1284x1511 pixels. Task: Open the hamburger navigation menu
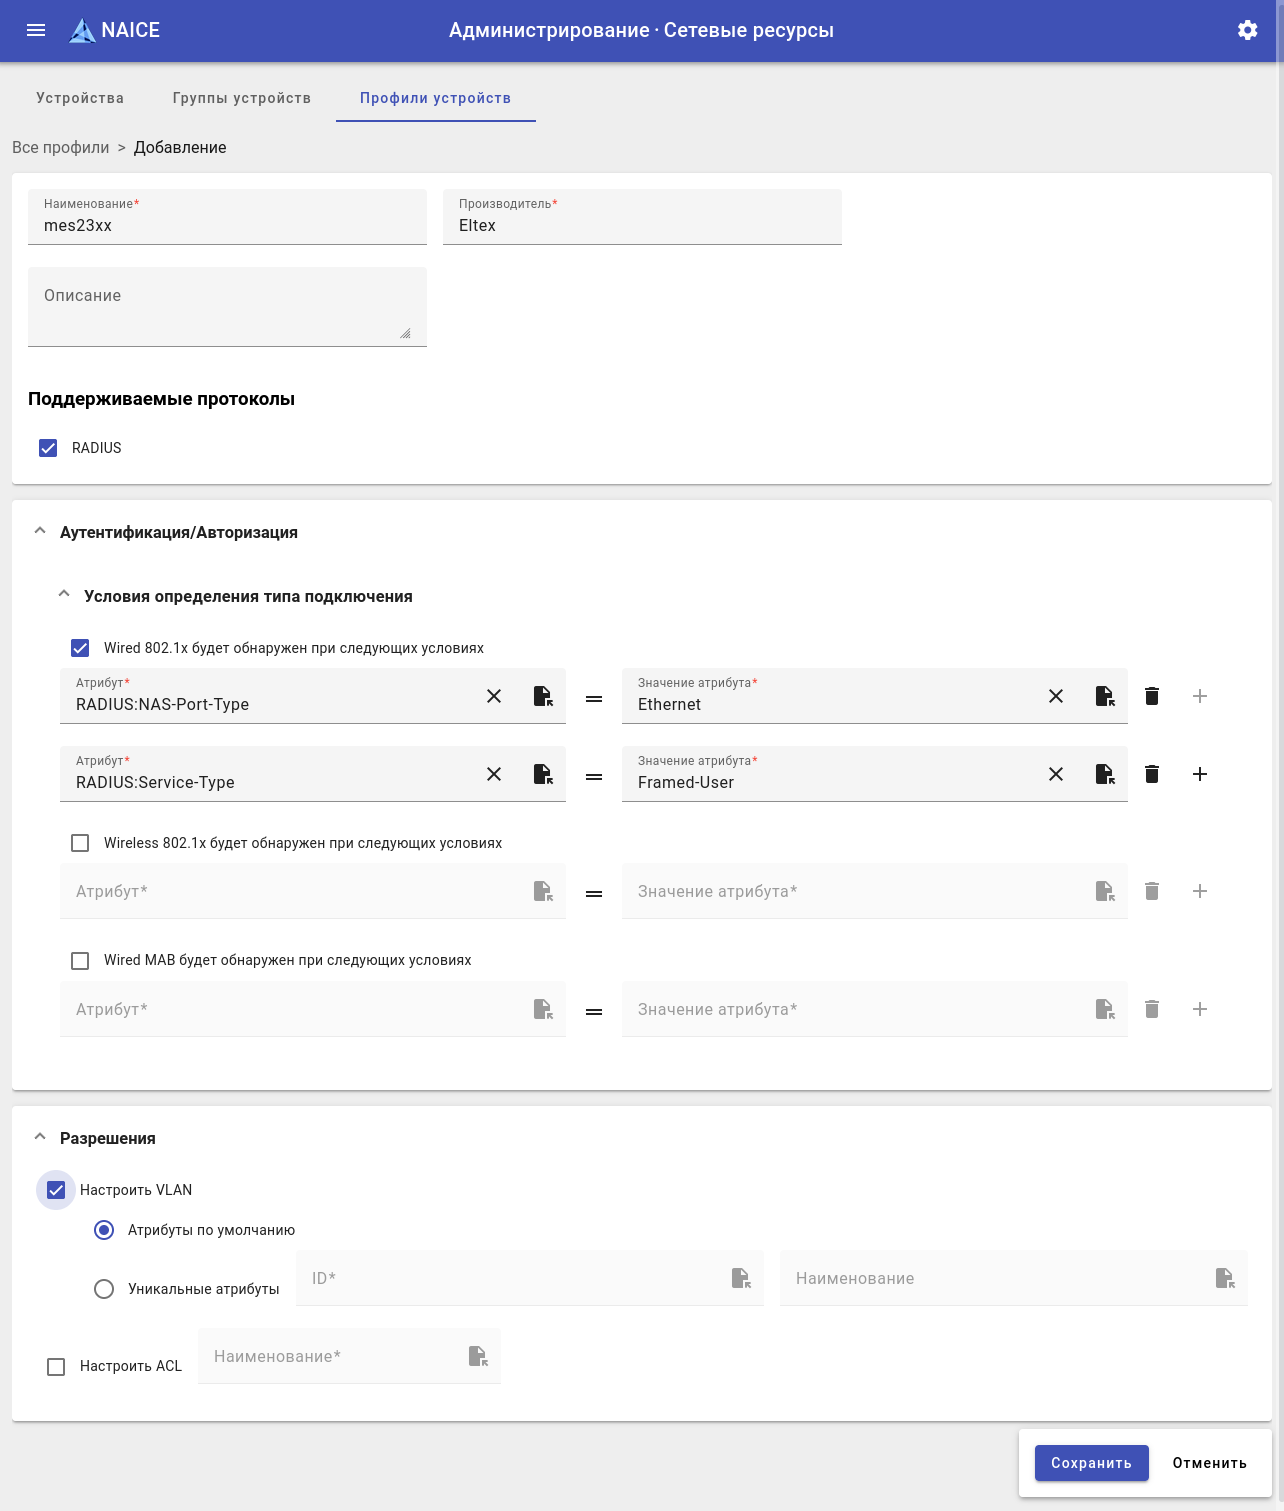(x=36, y=30)
